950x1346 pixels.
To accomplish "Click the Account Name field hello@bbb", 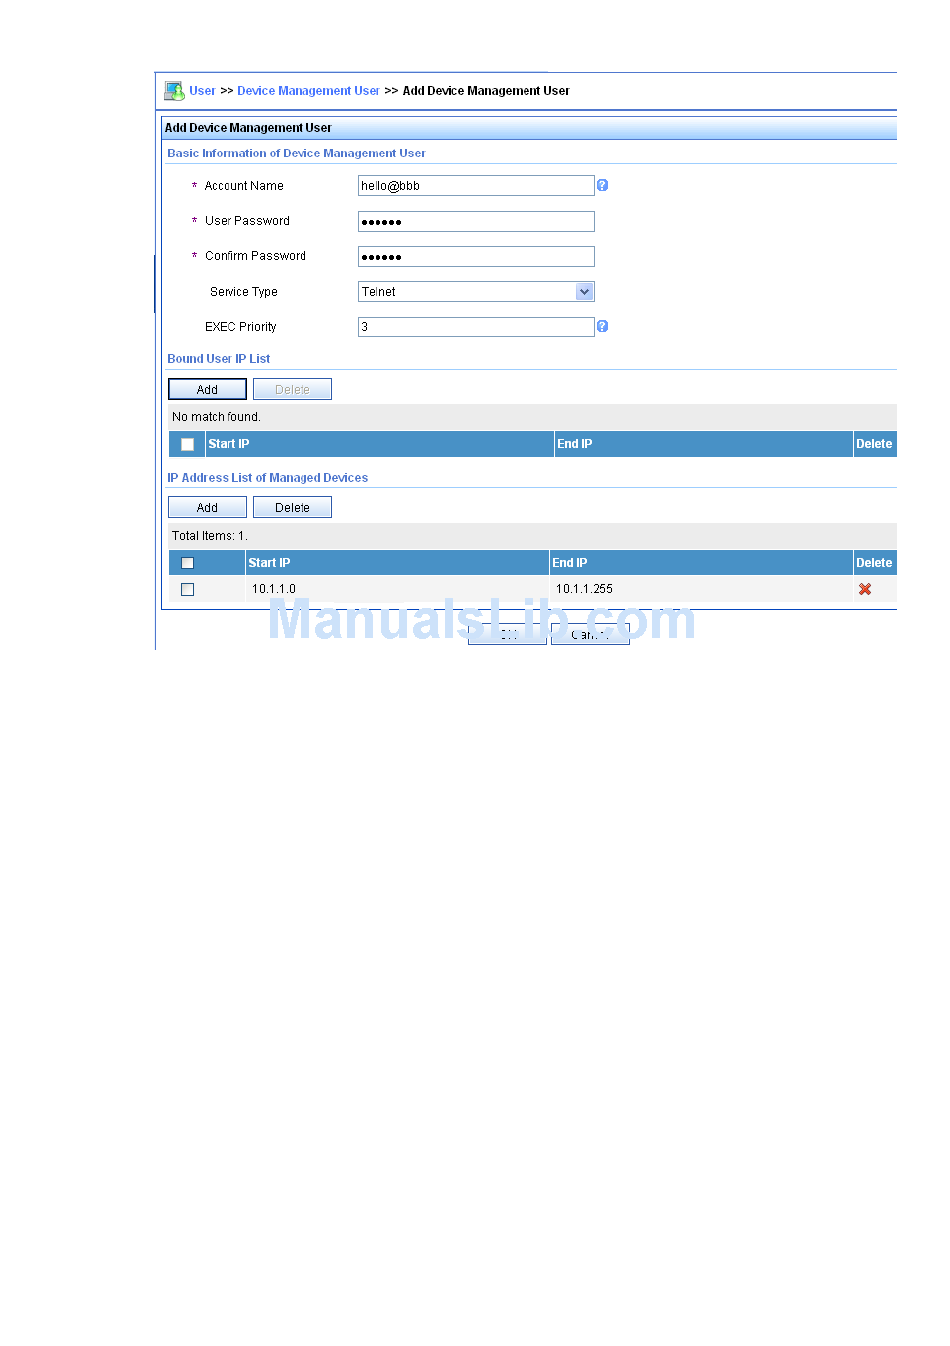I will (x=476, y=186).
